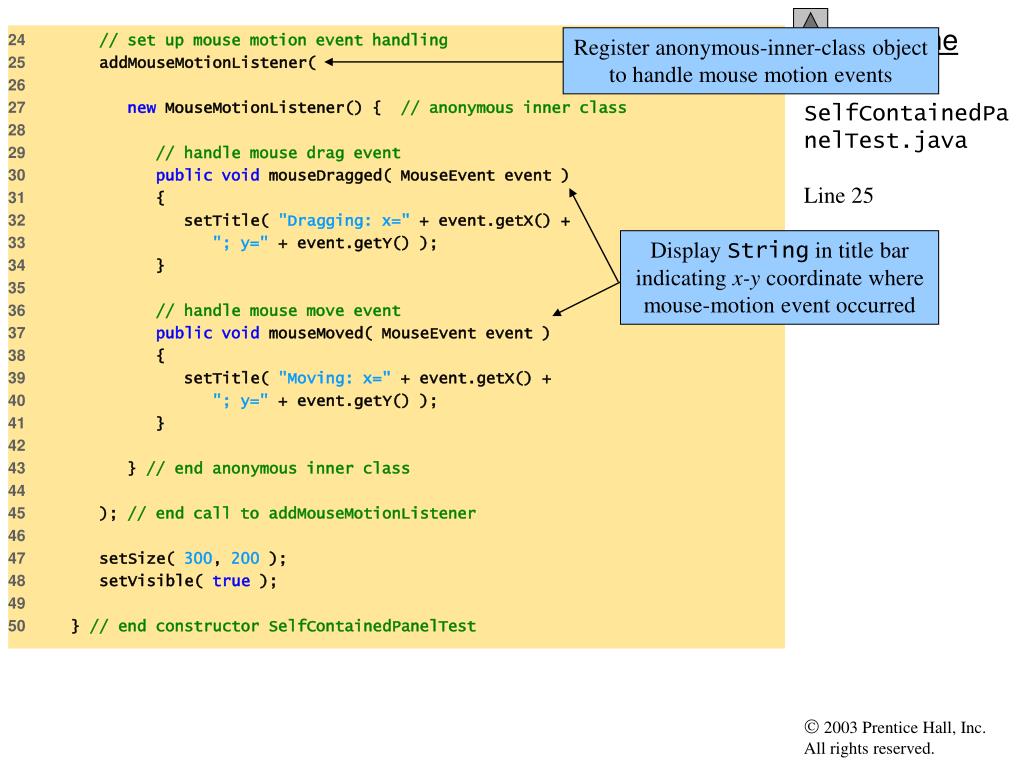The height and width of the screenshot is (768, 1024).
Task: Click the '// handle mouse move event' comment
Action: pos(278,311)
